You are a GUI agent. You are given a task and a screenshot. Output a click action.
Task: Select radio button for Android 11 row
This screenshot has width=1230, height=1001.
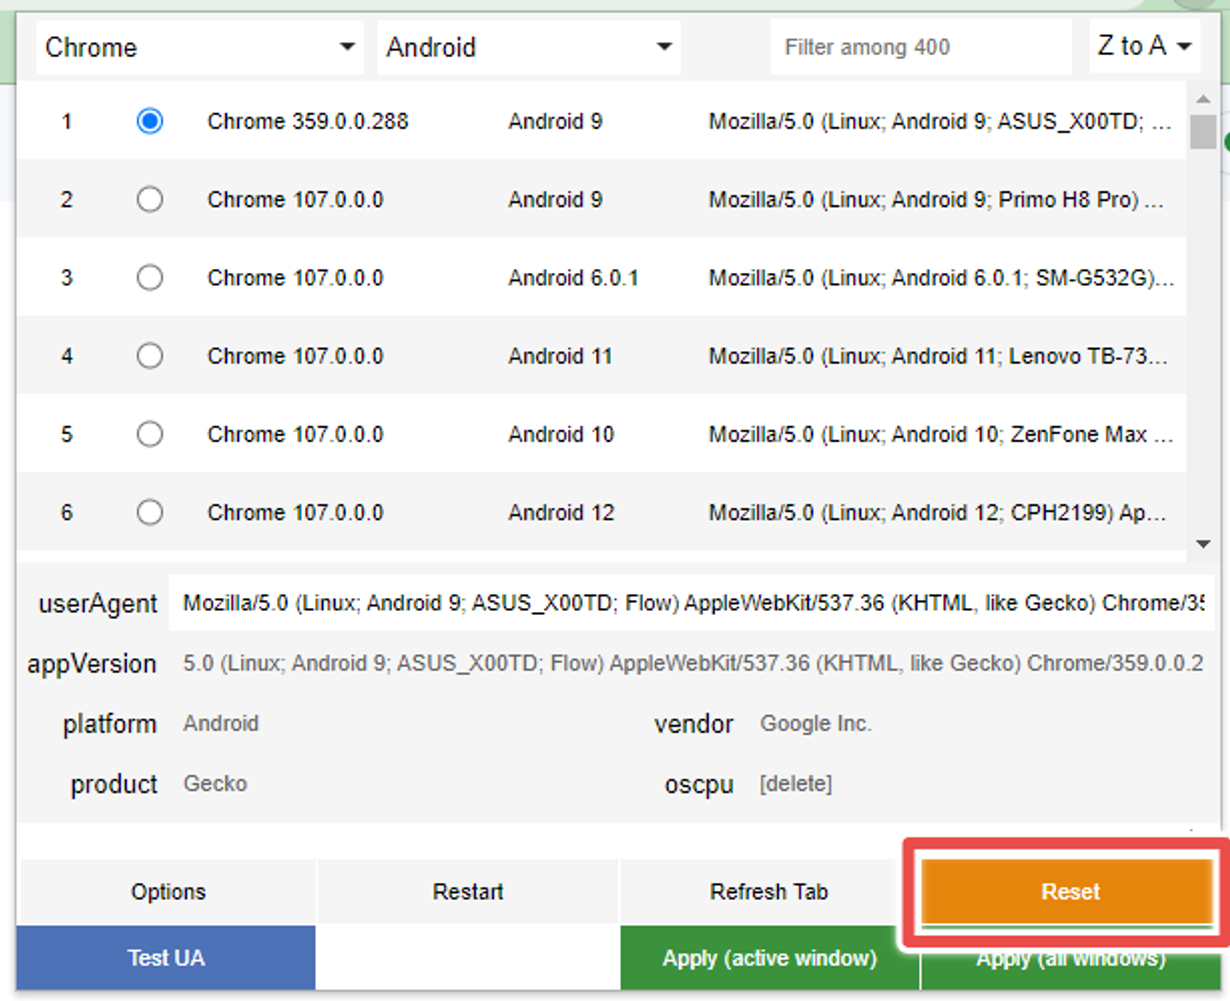150,355
